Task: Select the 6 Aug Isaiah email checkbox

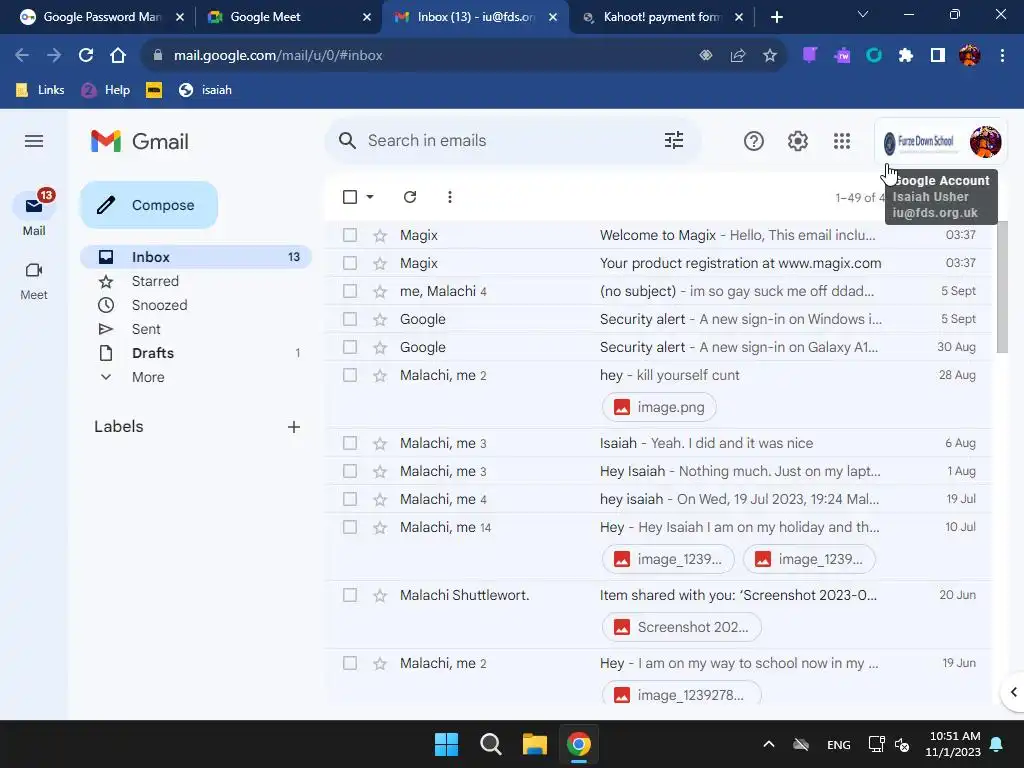Action: (x=350, y=443)
